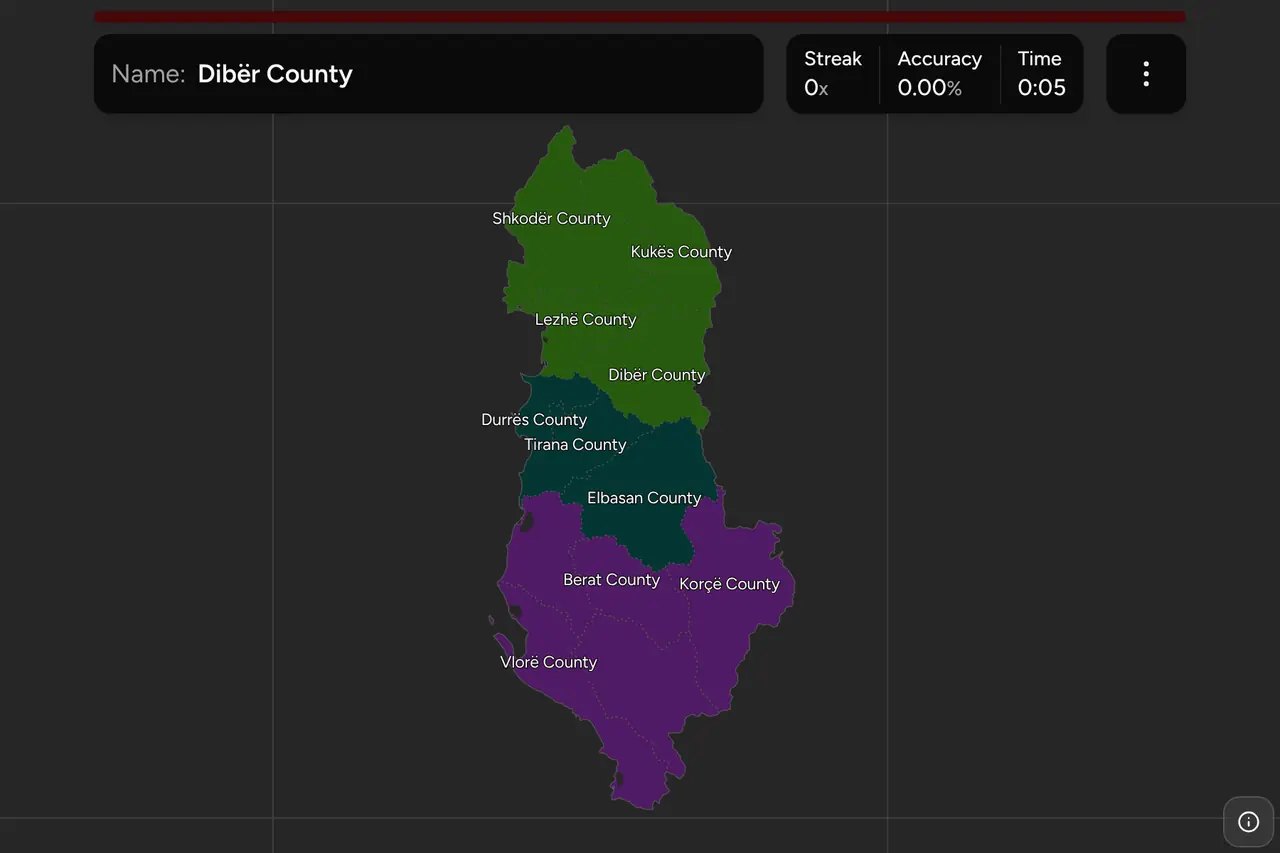The image size is (1280, 853).
Task: Click the Dibër County label on the map
Action: (x=657, y=375)
